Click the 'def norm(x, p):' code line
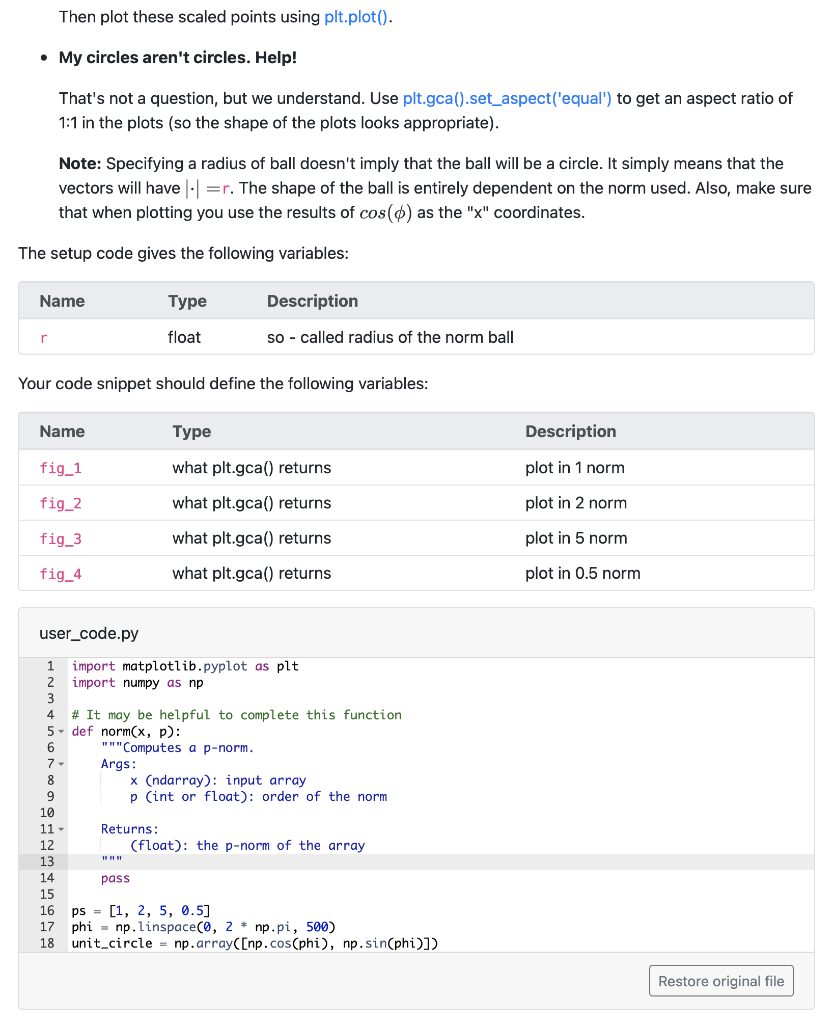834x1024 pixels. 127,731
